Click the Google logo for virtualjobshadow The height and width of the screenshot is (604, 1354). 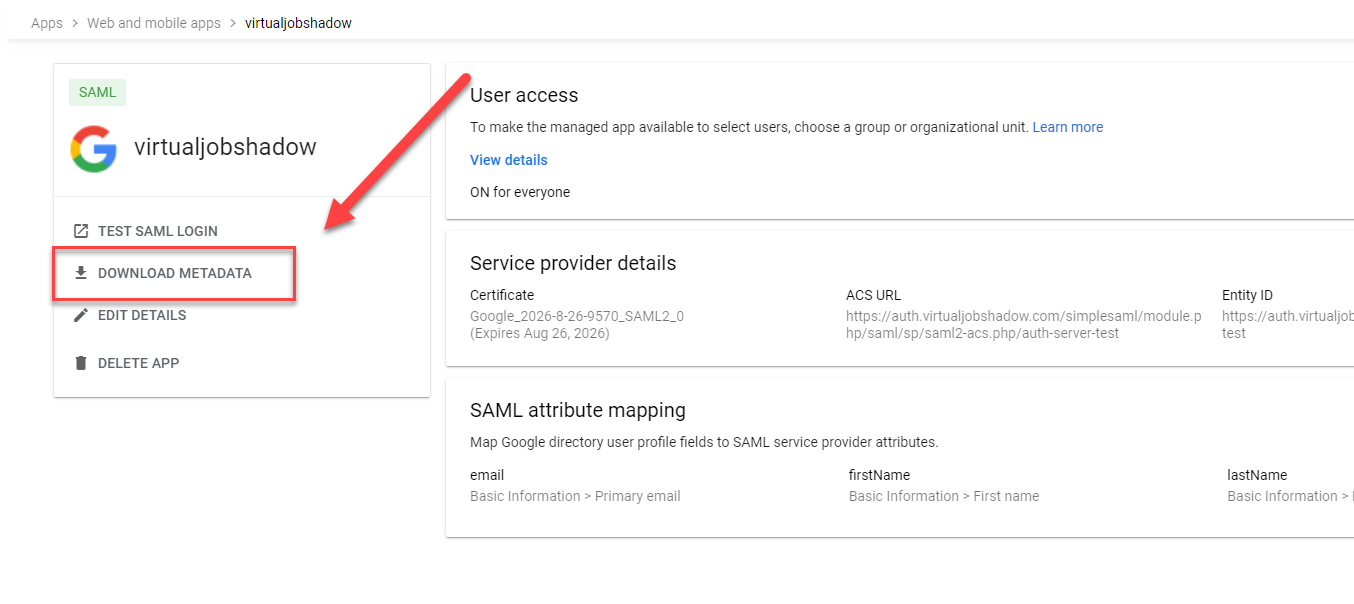click(x=94, y=148)
